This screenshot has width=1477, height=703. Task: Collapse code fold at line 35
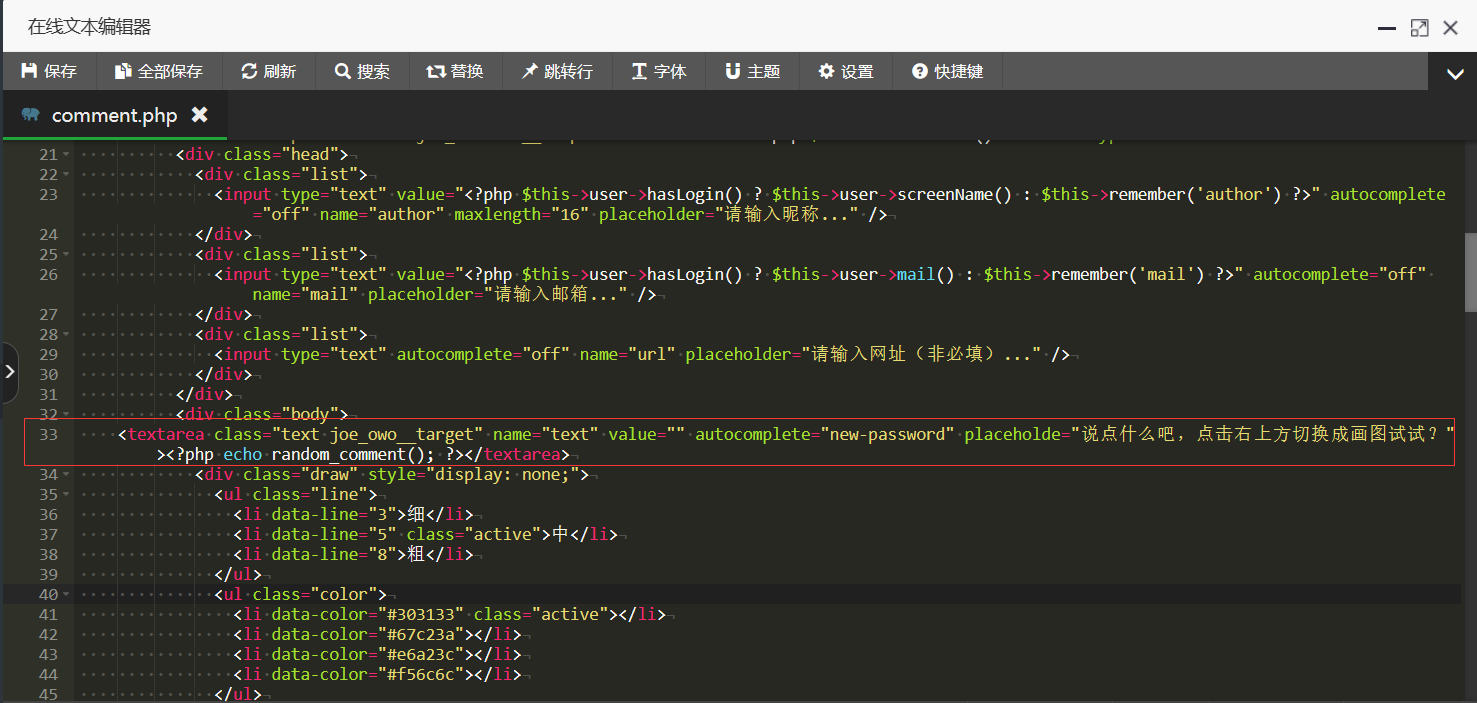[x=66, y=495]
